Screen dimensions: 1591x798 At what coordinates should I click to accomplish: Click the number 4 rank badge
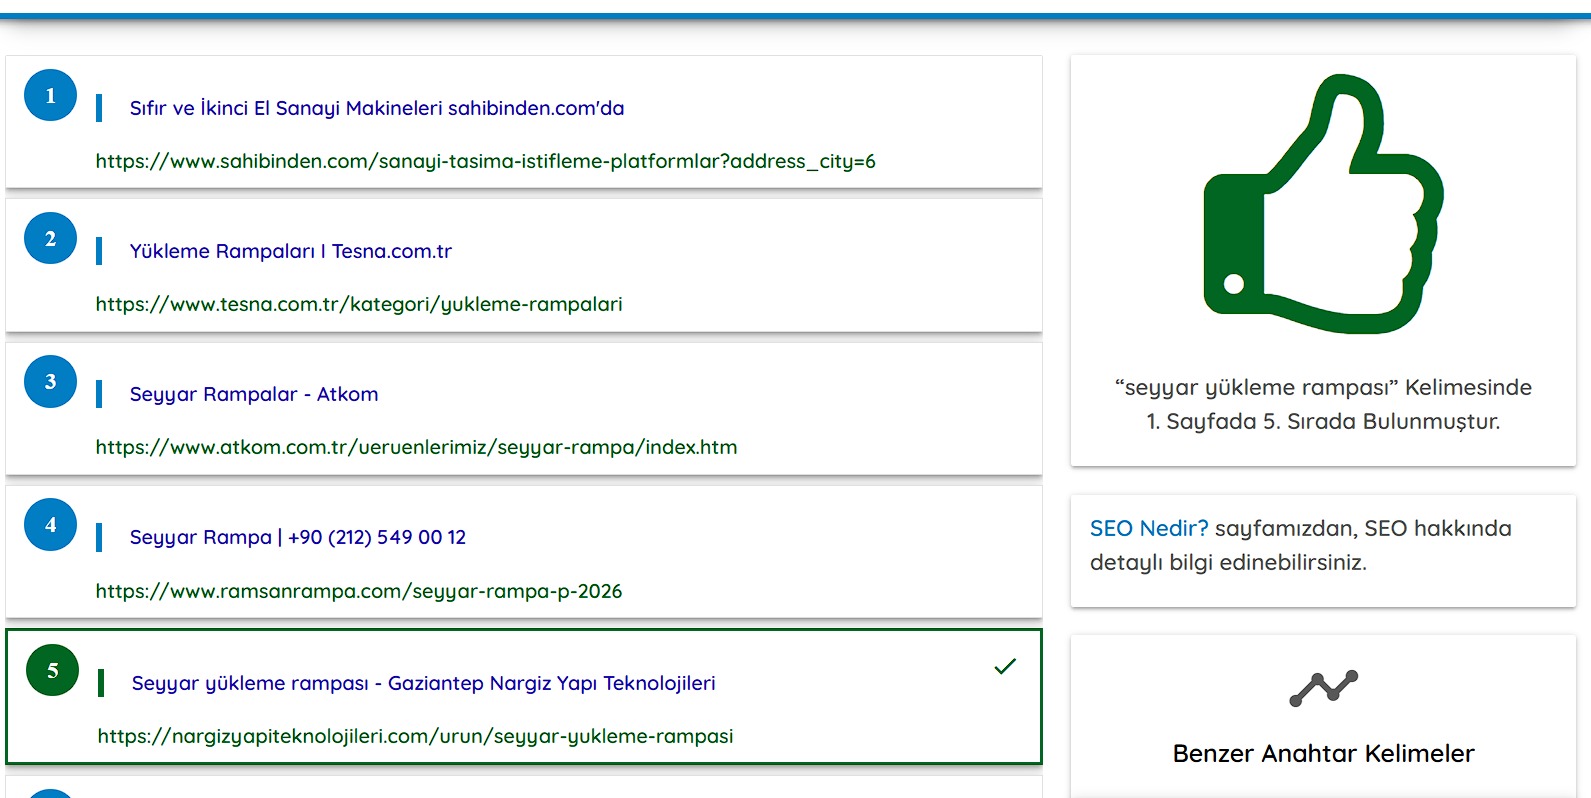50,524
